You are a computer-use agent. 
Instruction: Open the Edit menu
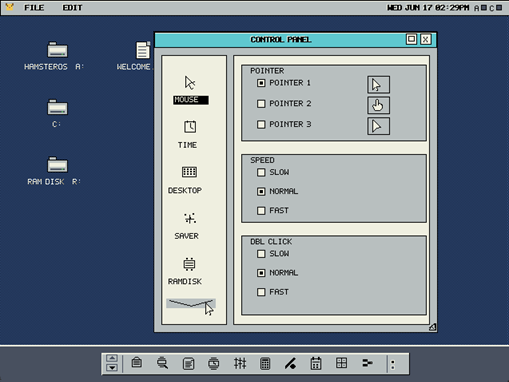click(x=72, y=8)
